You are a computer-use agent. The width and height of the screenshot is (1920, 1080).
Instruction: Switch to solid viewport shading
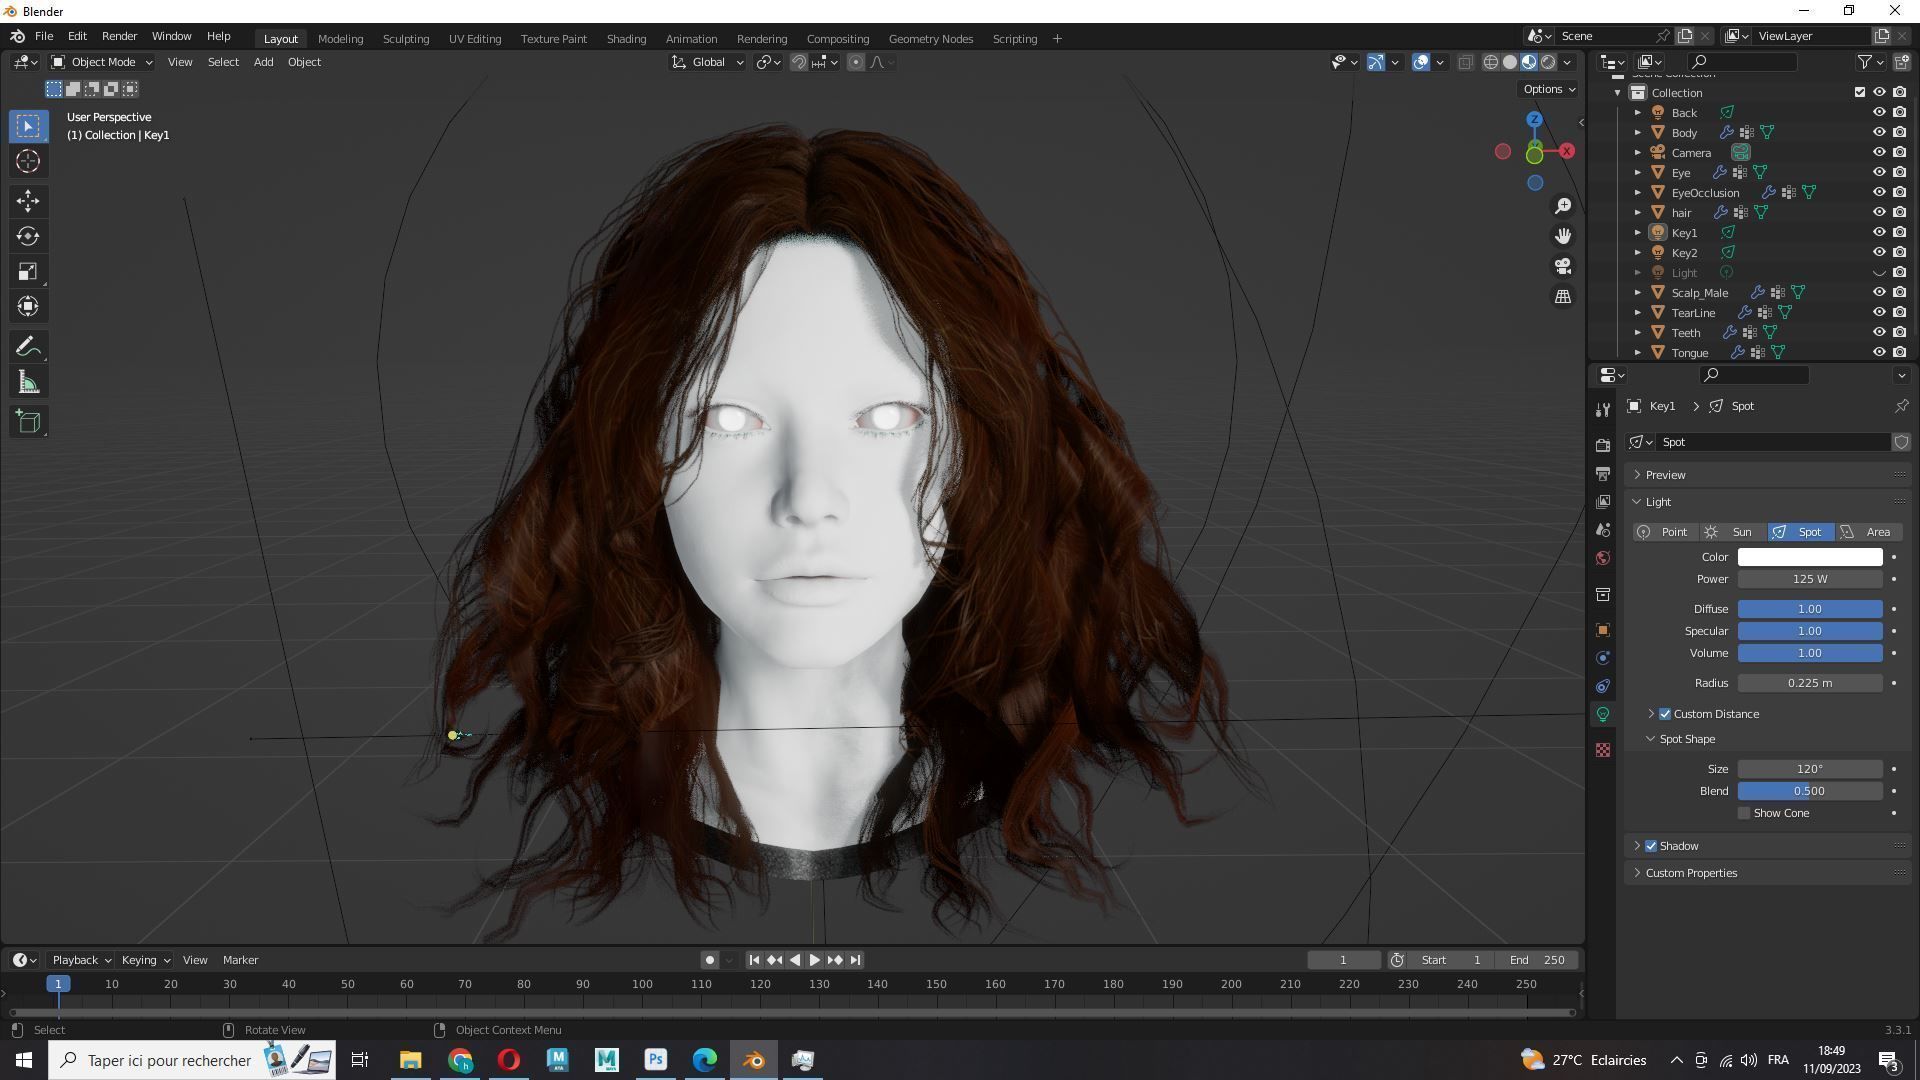(1510, 62)
